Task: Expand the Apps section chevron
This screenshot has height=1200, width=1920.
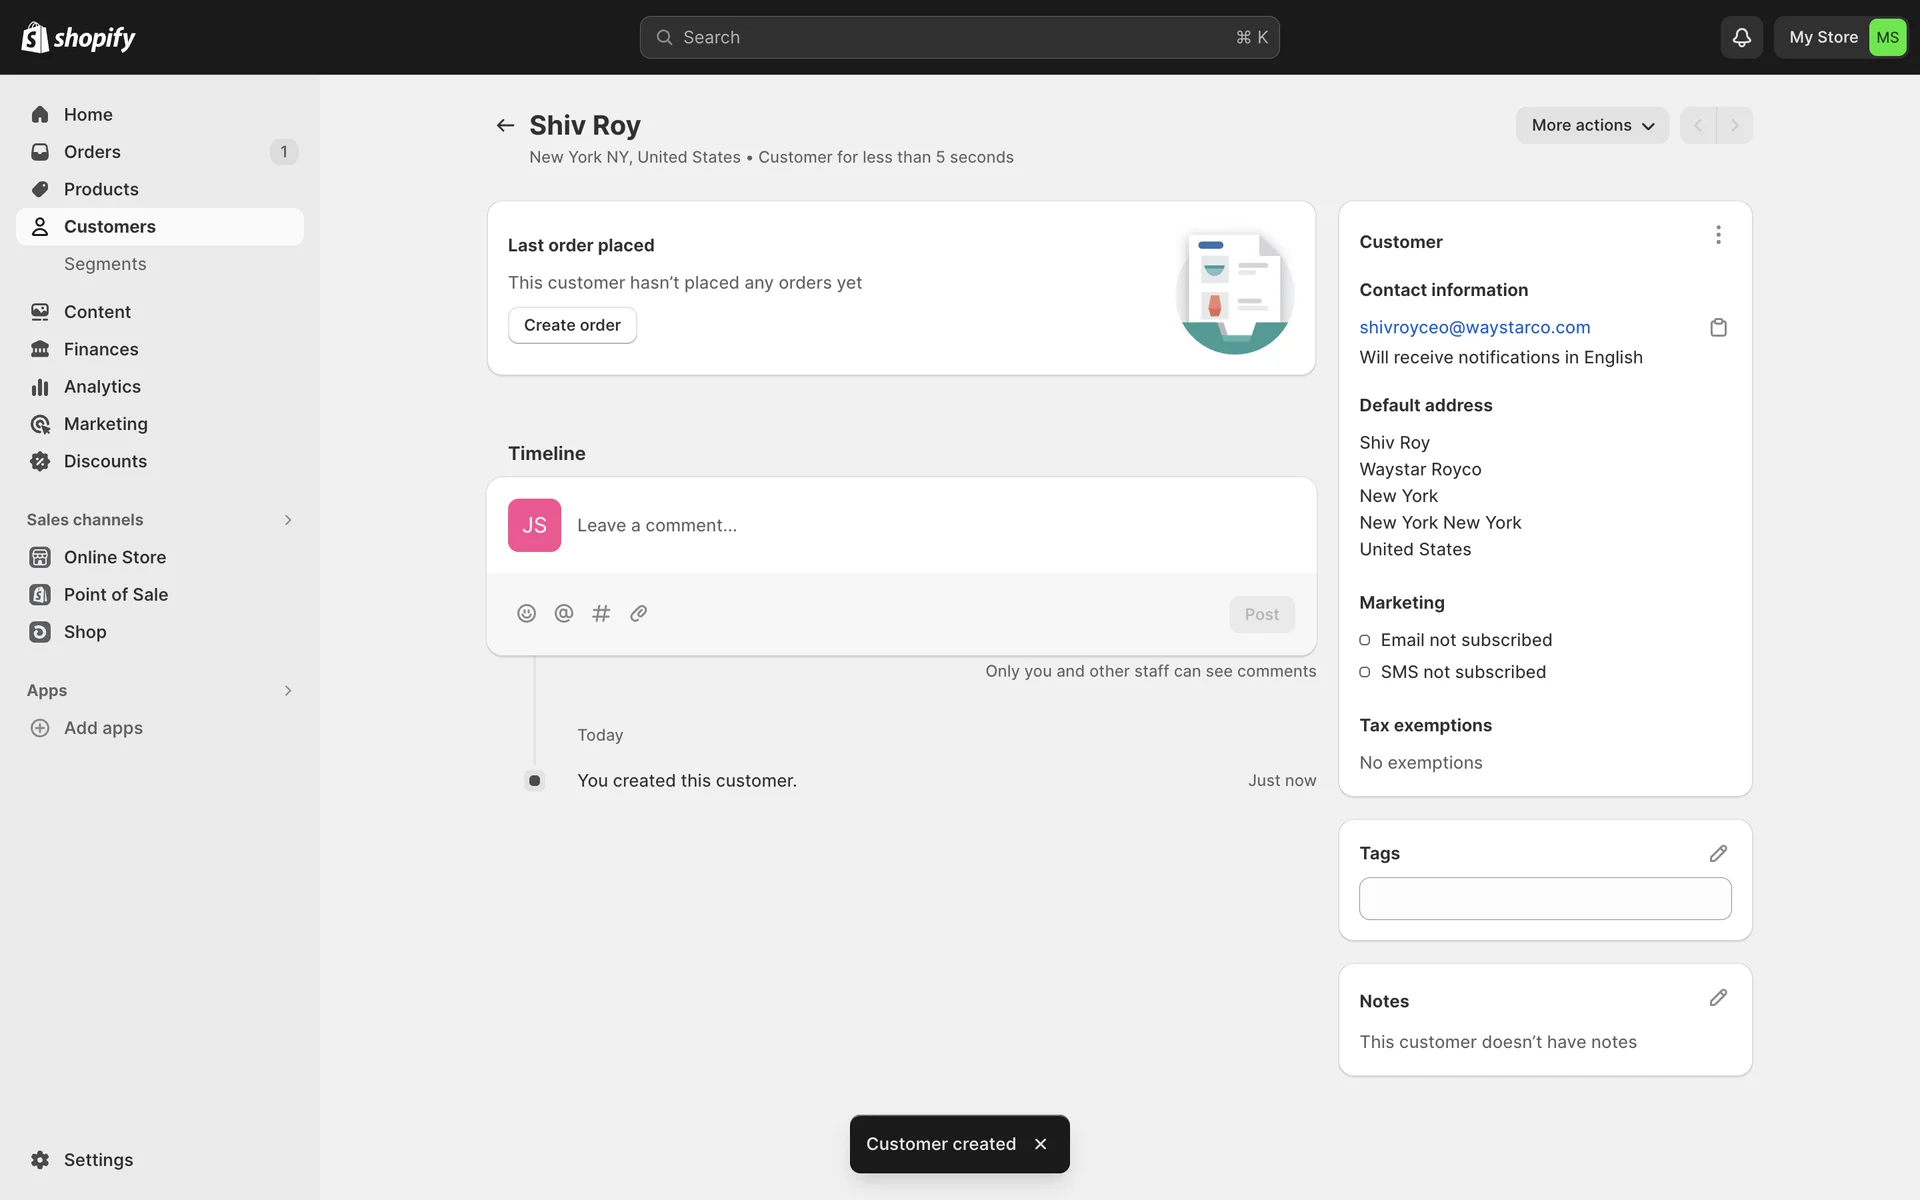Action: [288, 691]
